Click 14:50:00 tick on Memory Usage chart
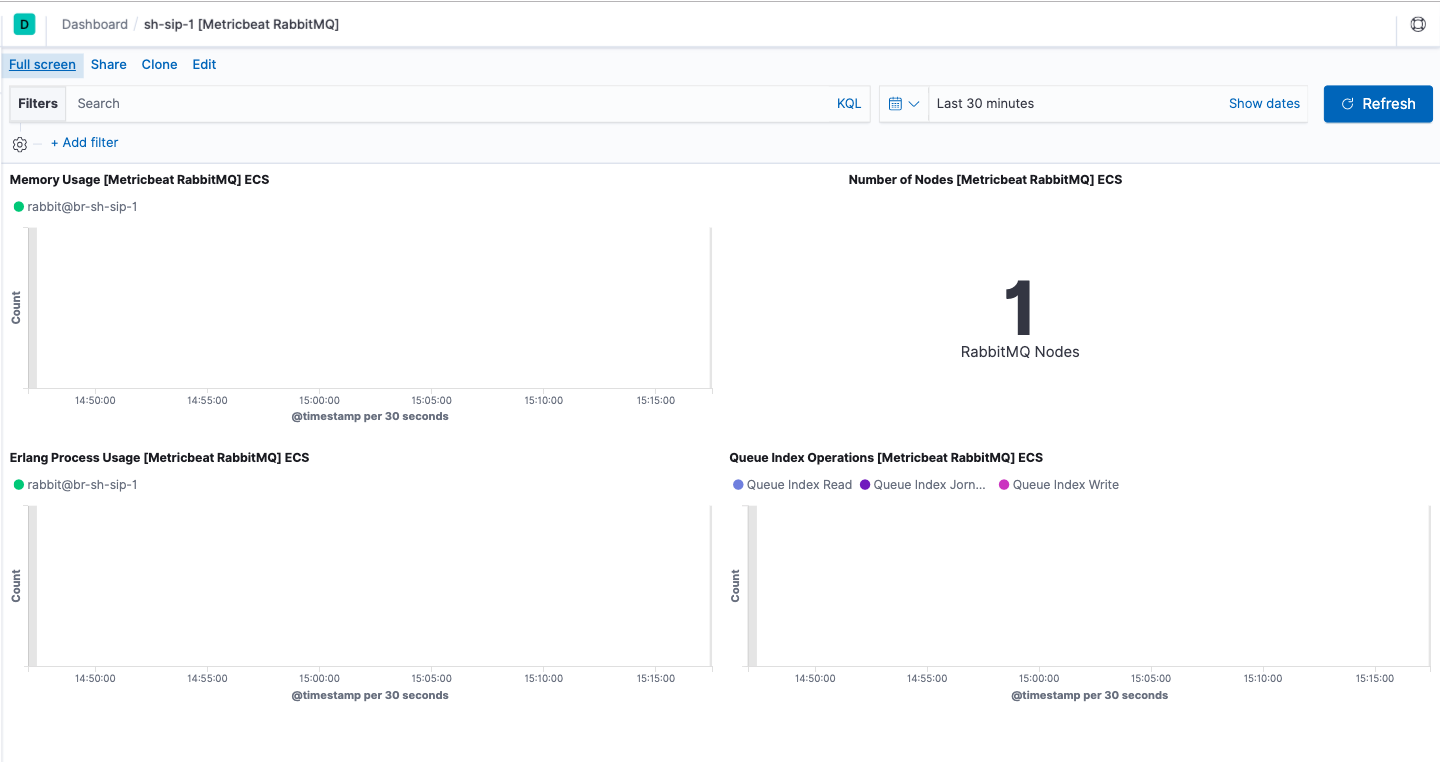 point(95,400)
